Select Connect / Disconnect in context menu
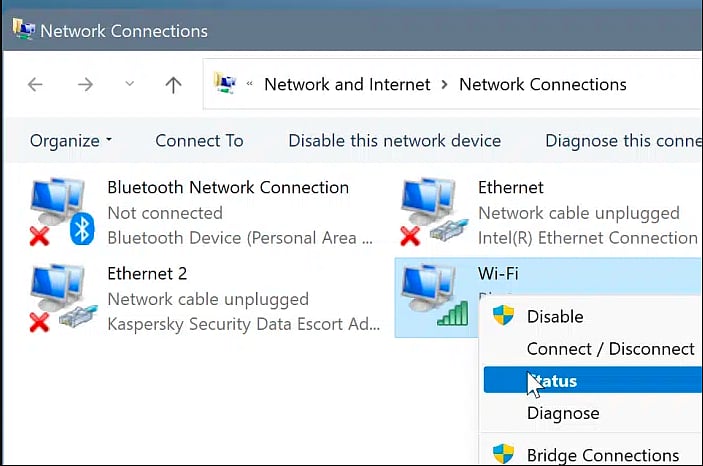 click(x=610, y=349)
